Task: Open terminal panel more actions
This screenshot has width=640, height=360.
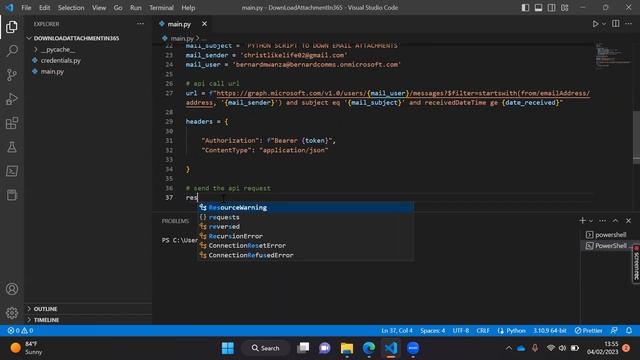Action: click(602, 220)
